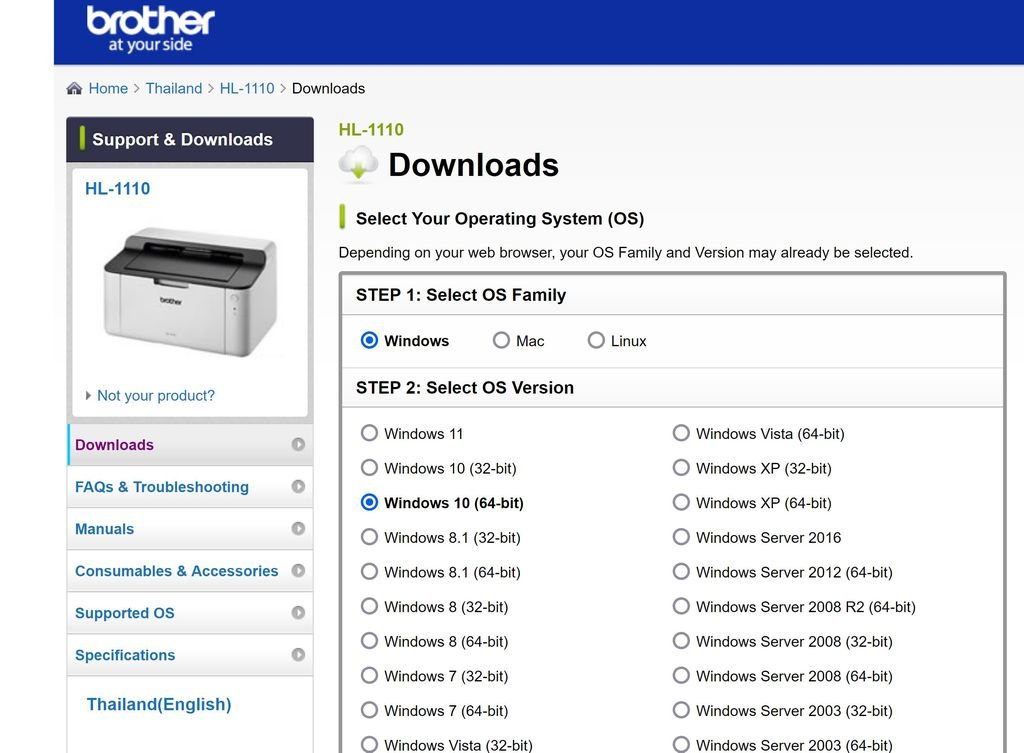Open the Home breadcrumb link
The image size is (1024, 753).
[108, 88]
